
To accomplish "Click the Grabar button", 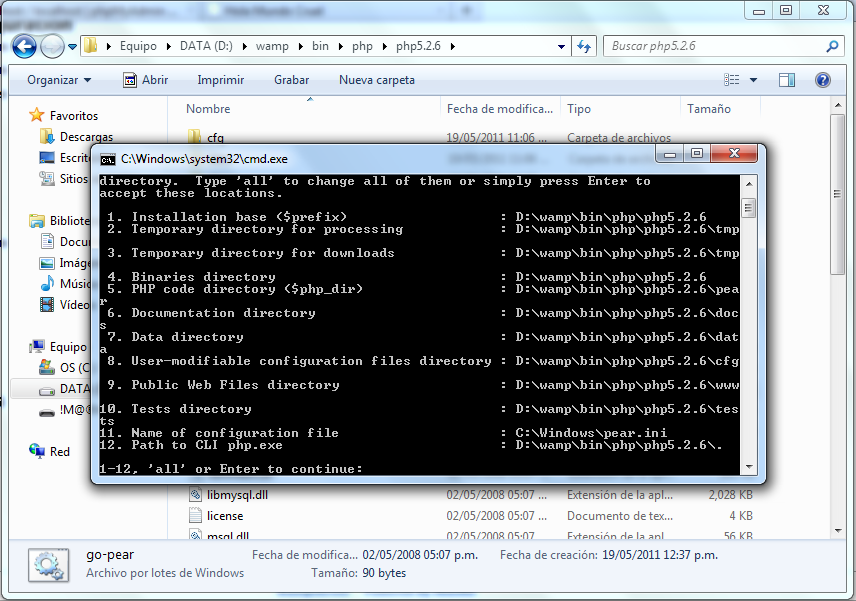I will 291,80.
